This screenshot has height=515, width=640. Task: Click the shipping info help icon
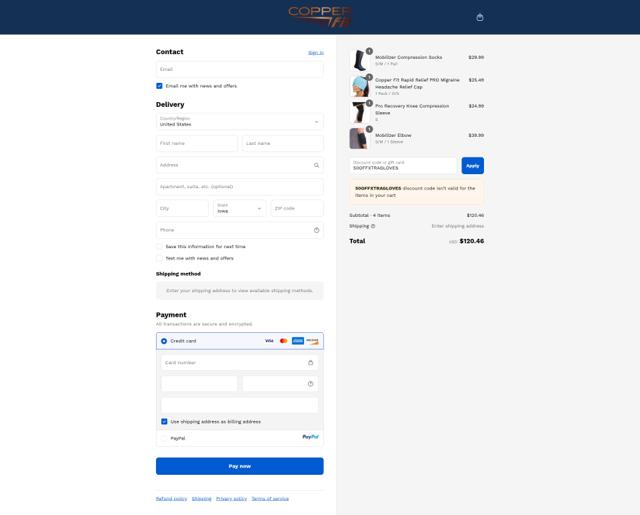pos(373,226)
